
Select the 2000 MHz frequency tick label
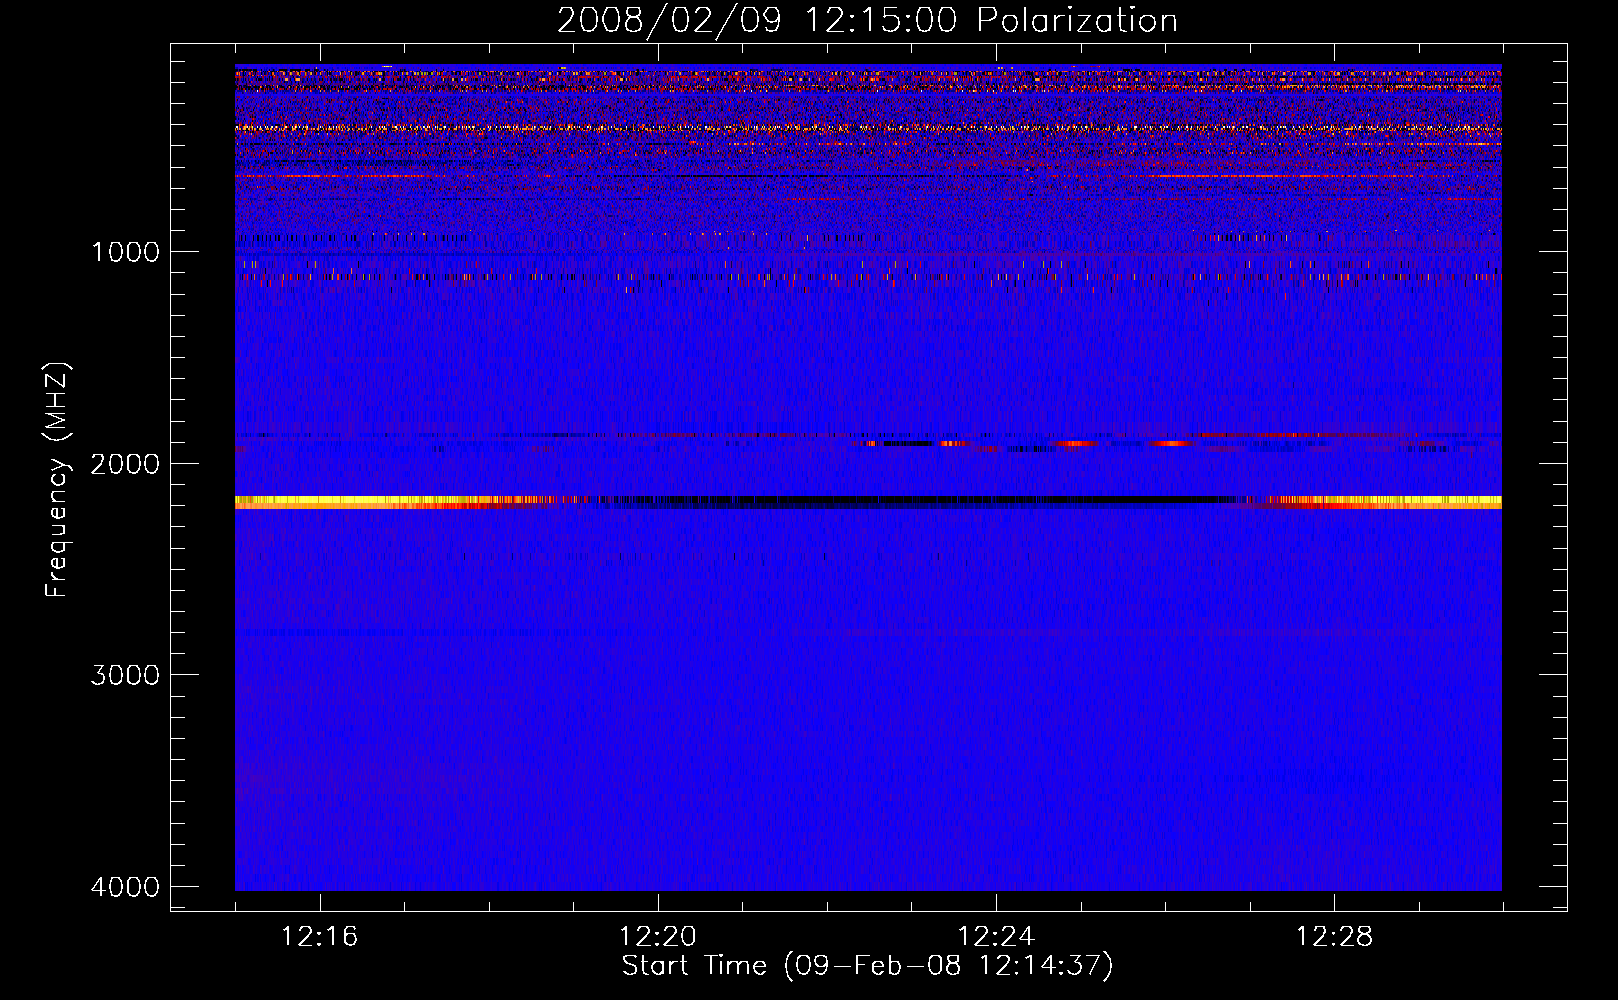[x=125, y=464]
